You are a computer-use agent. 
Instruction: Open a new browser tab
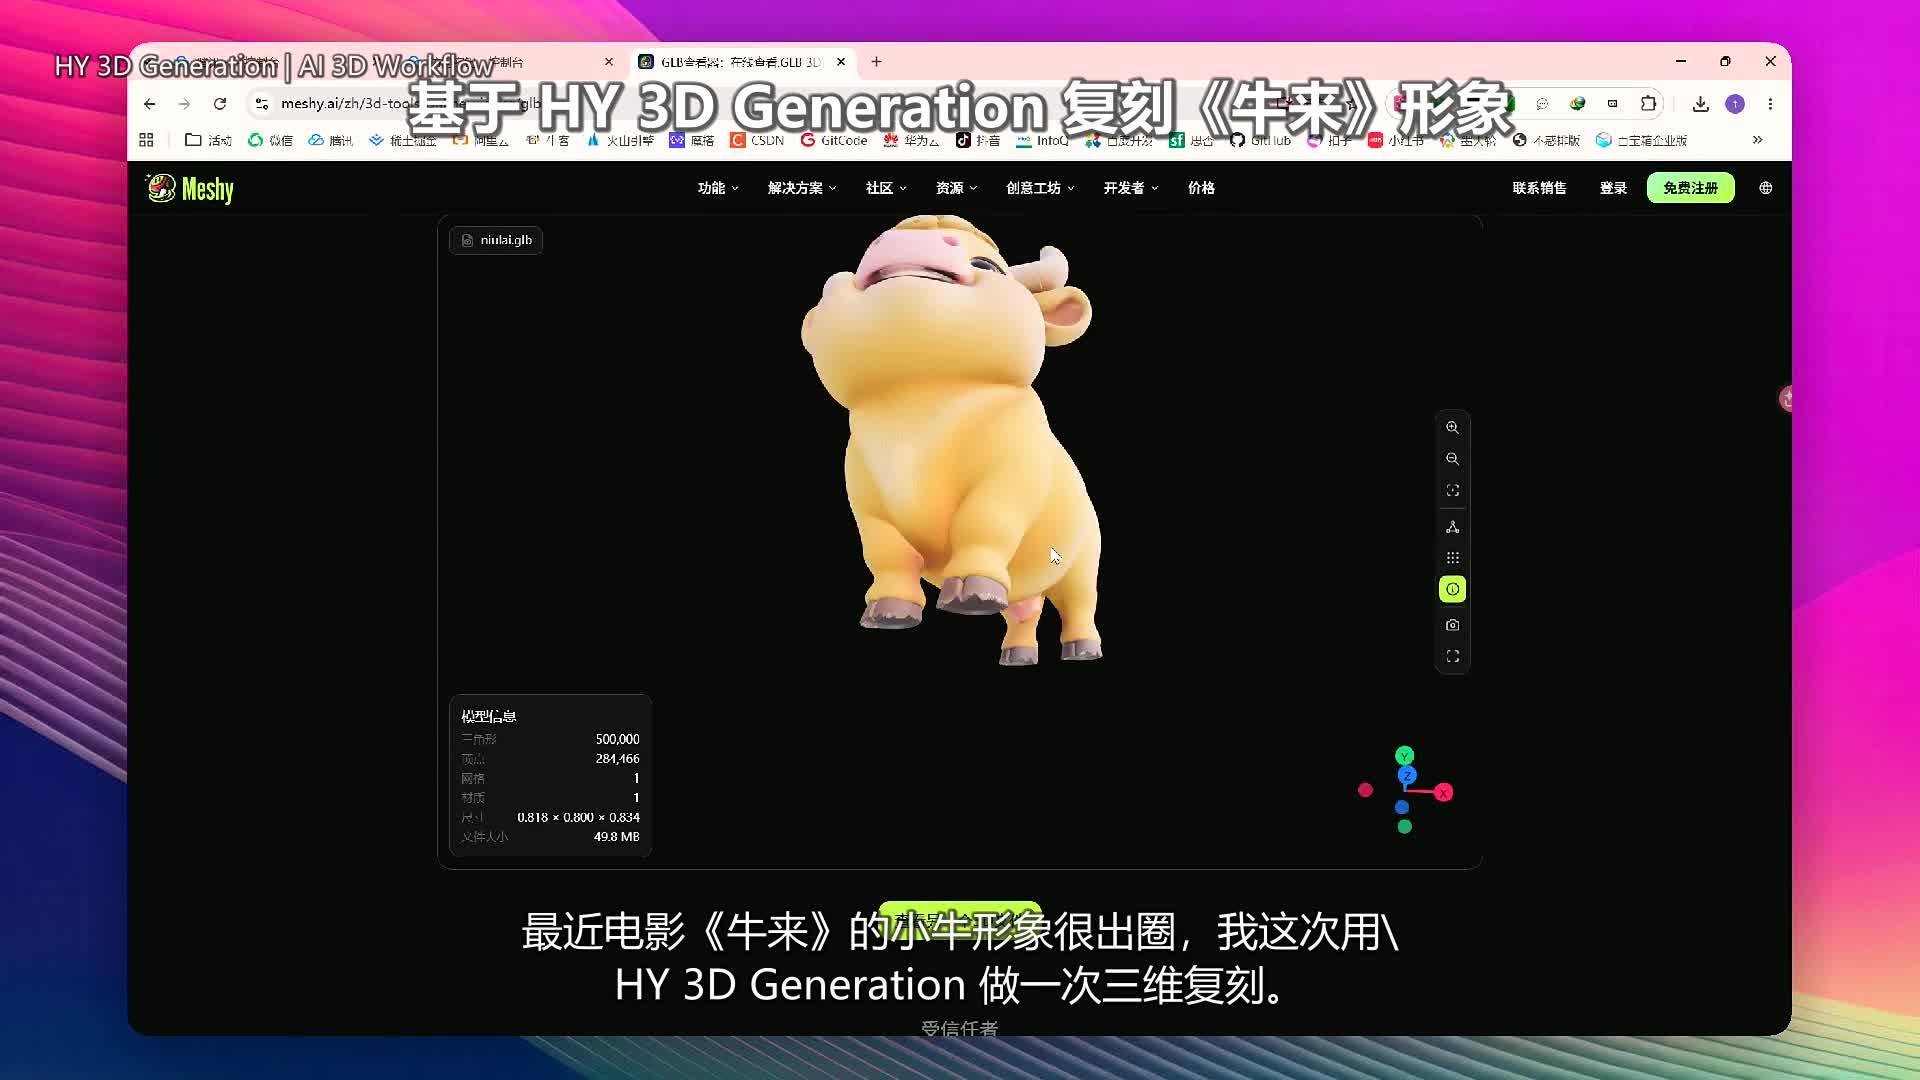[x=876, y=62]
